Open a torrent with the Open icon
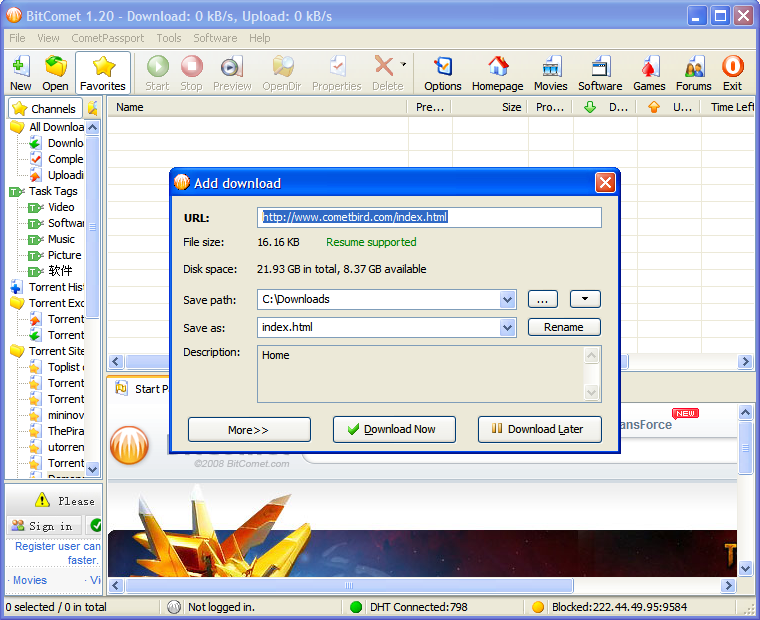The image size is (760, 620). pos(55,73)
